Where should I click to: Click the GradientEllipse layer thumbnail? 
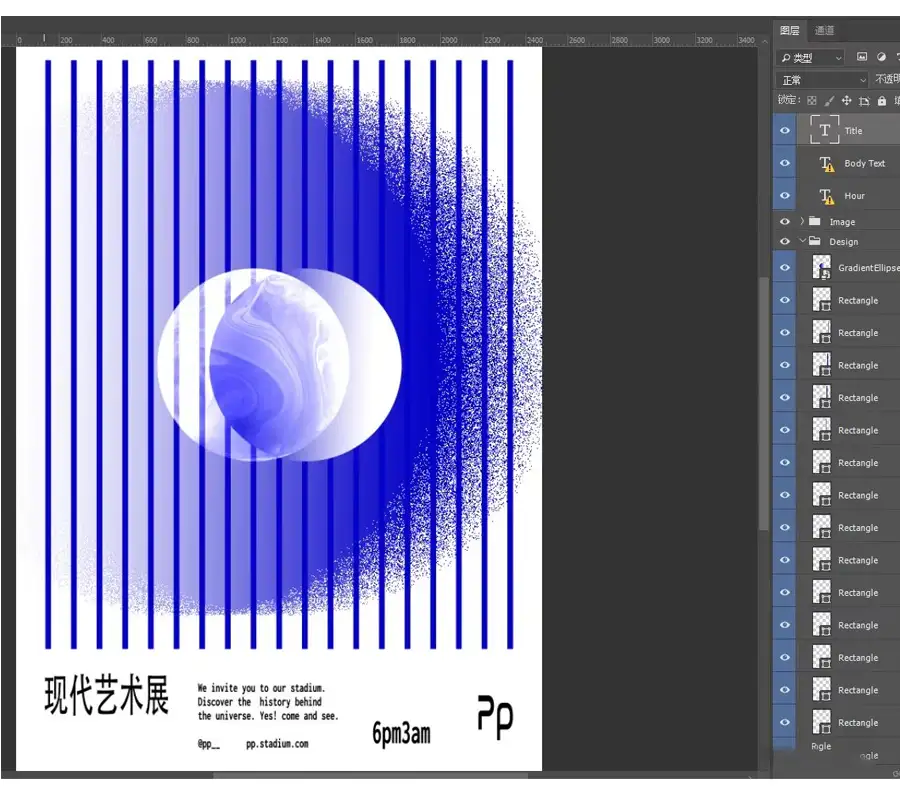tap(822, 268)
